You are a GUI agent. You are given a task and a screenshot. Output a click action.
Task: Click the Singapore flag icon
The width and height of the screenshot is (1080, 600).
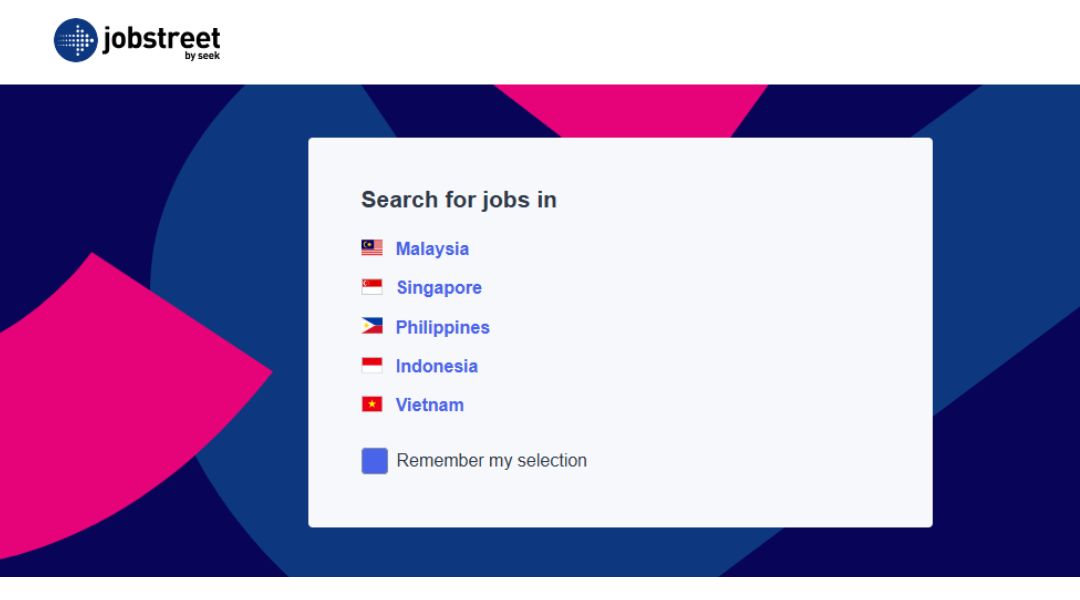372,287
